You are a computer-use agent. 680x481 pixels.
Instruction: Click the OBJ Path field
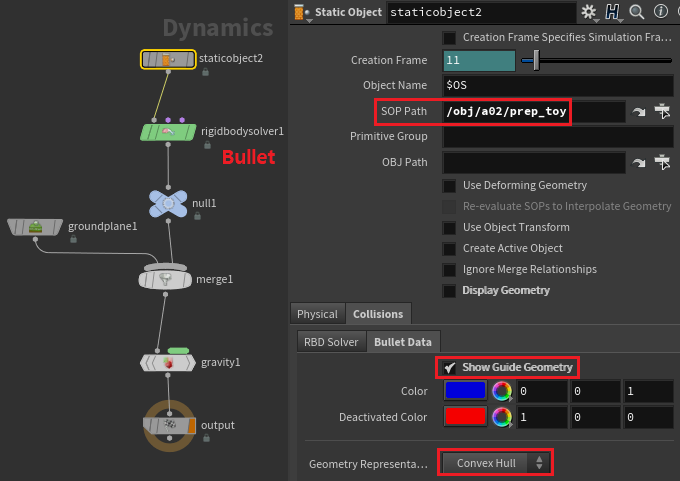click(534, 163)
